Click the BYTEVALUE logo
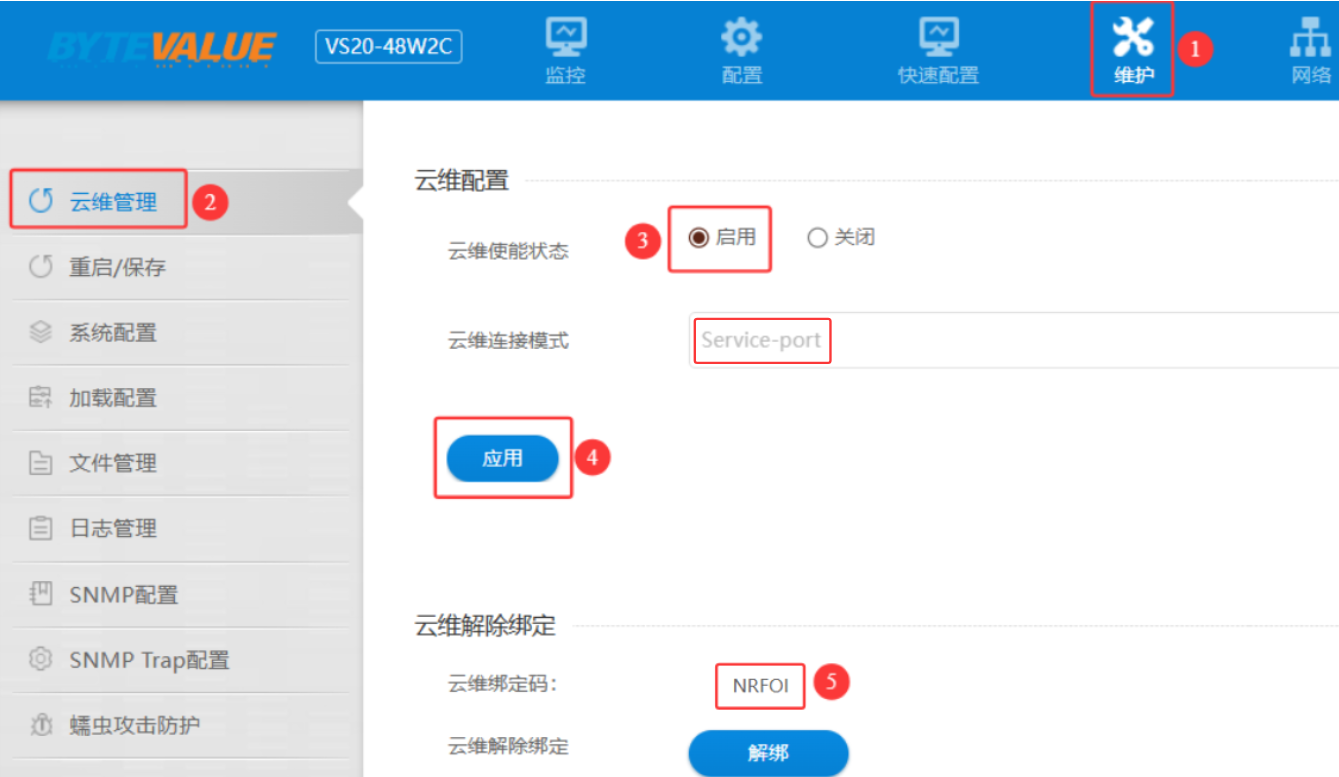1339x777 pixels. (x=161, y=47)
